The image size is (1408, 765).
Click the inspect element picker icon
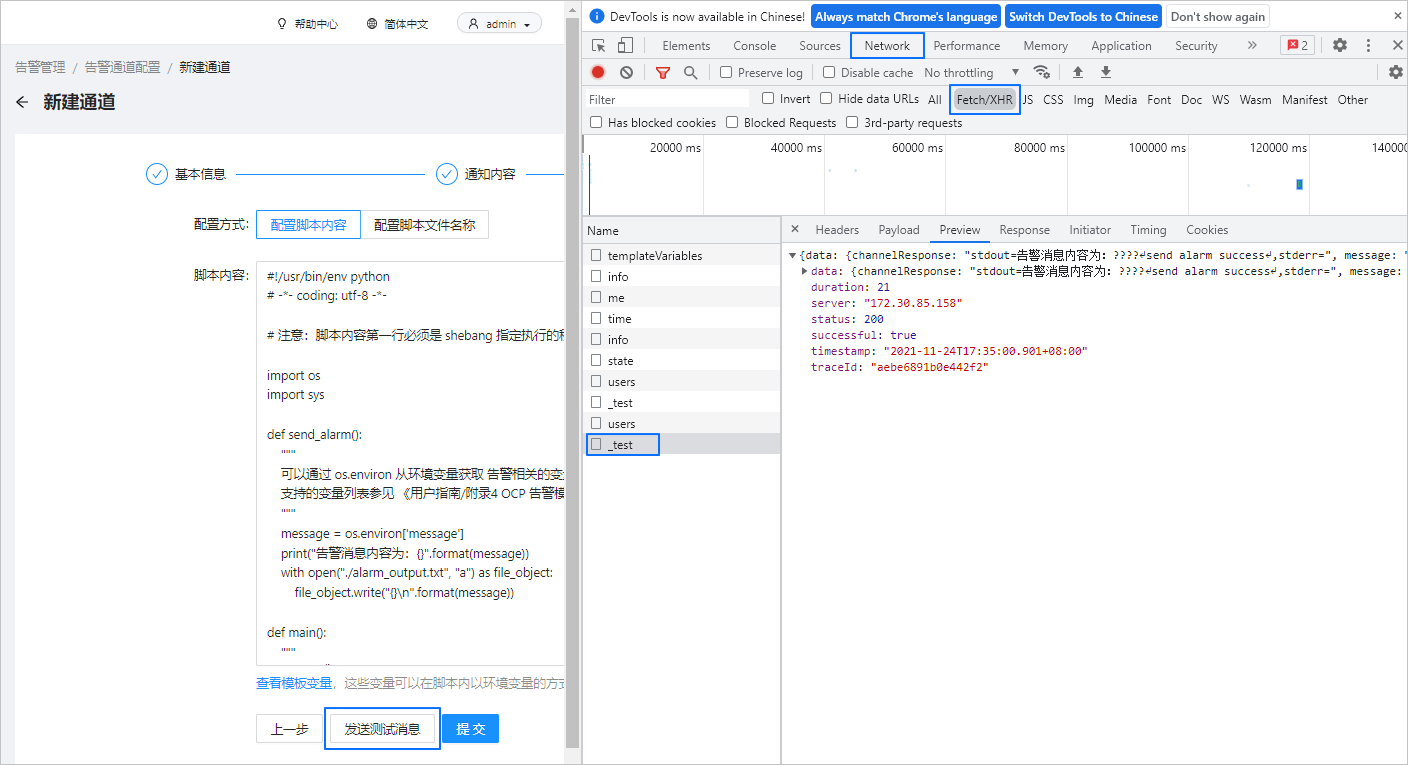(599, 46)
